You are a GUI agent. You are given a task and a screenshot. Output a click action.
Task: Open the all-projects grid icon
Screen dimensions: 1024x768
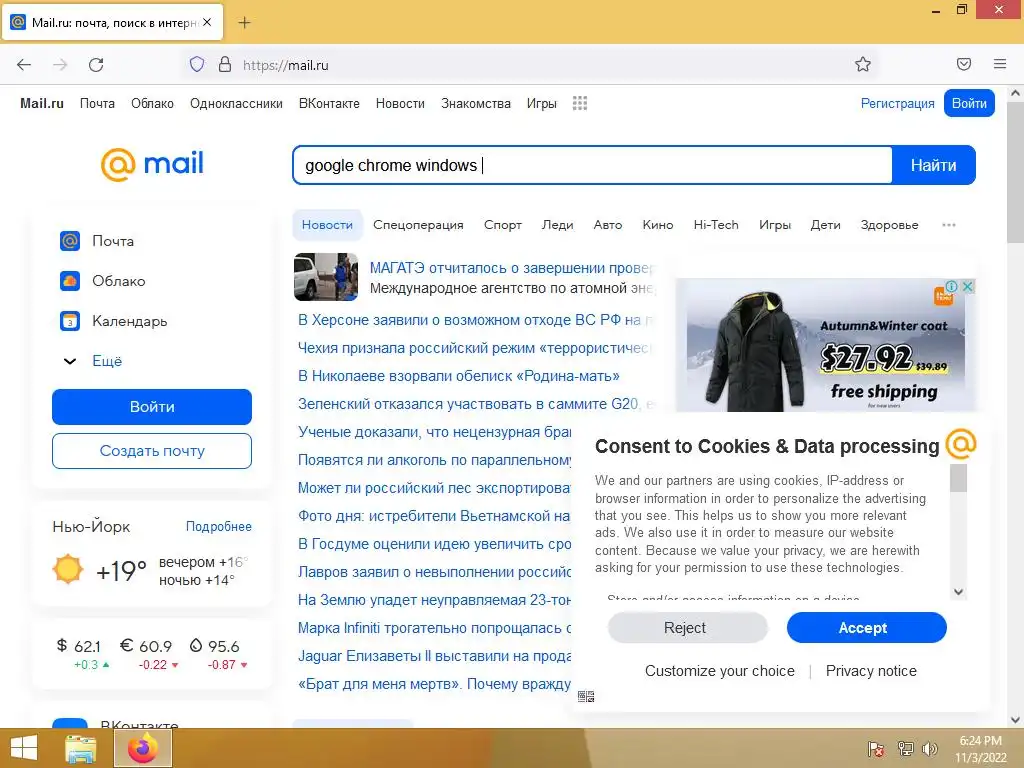click(580, 103)
